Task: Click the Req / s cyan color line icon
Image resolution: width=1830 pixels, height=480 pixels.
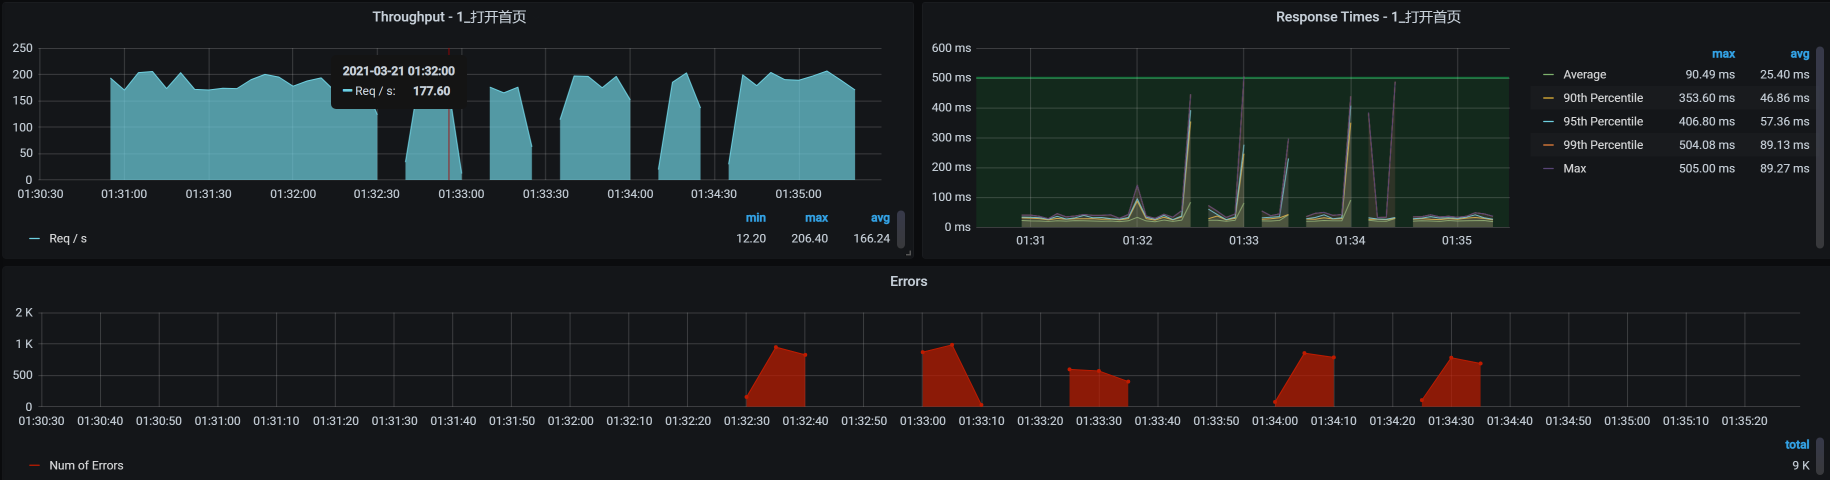Action: tap(35, 239)
